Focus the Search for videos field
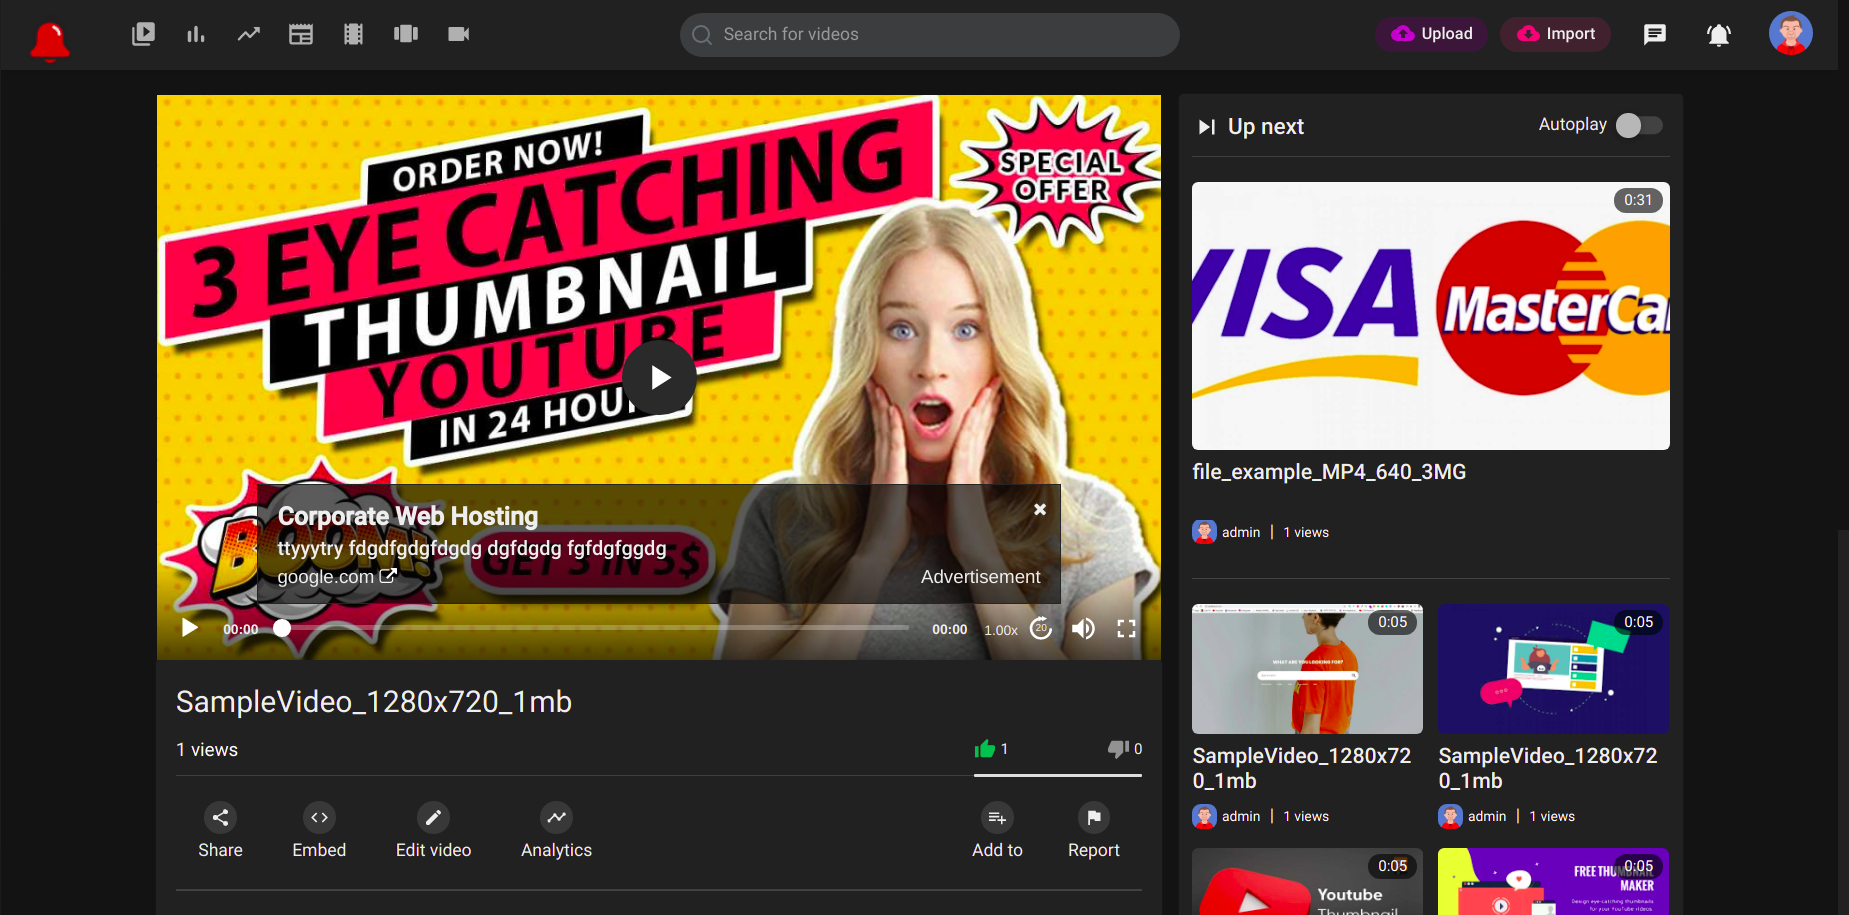This screenshot has width=1849, height=915. click(x=930, y=35)
